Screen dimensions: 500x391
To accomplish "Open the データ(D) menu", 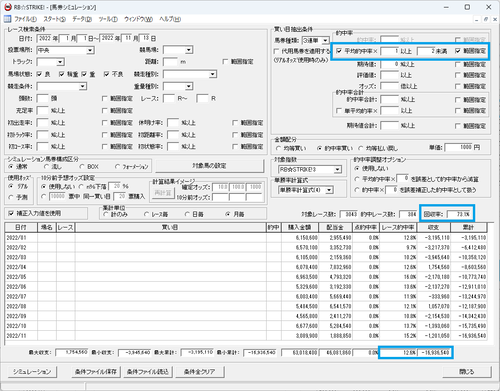I will point(82,19).
